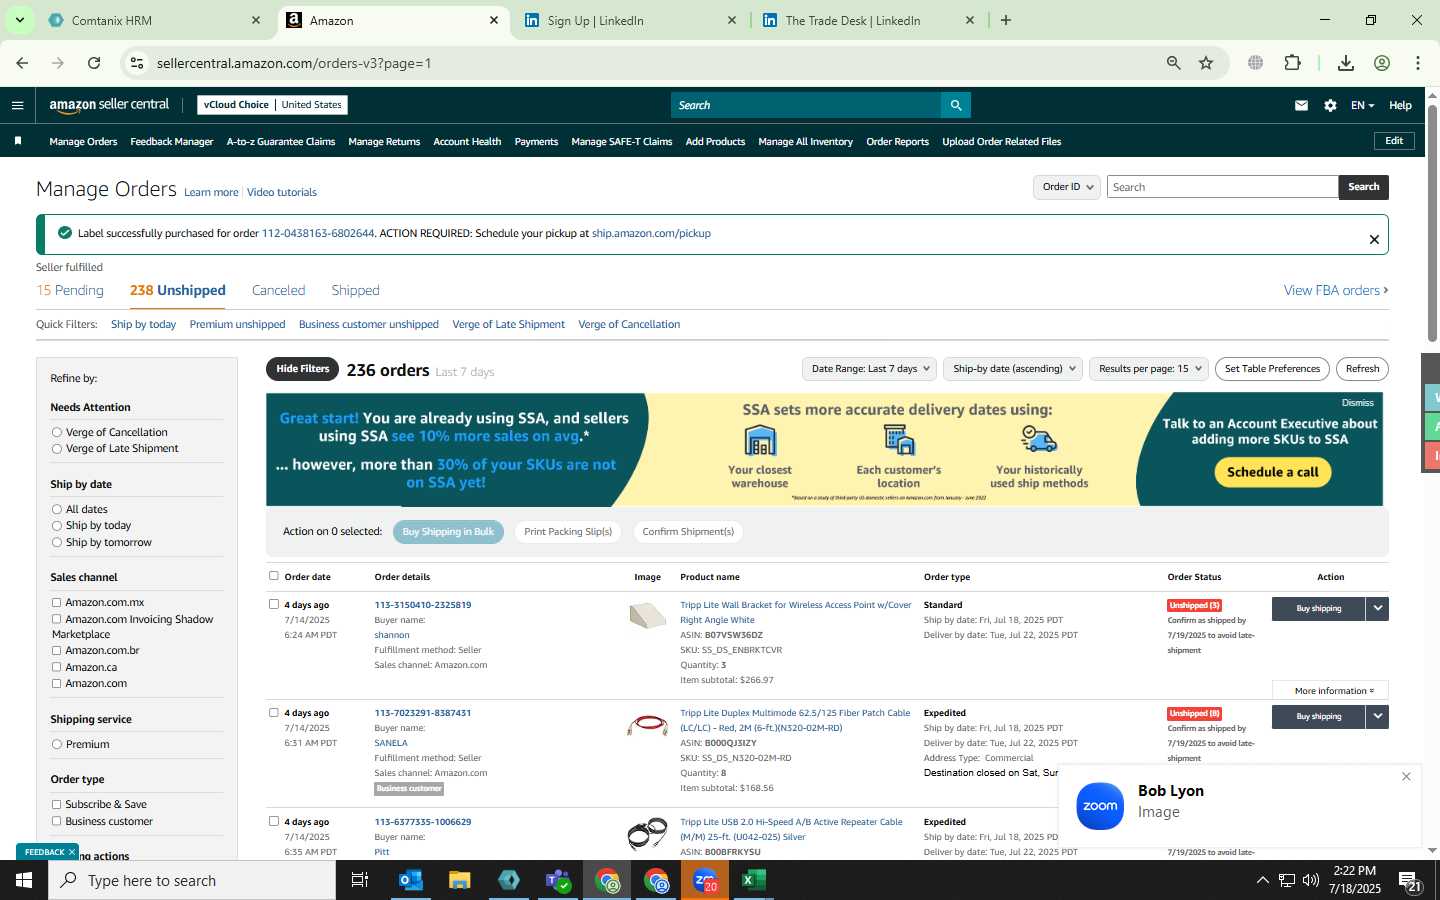Click Schedule a call button

[1272, 472]
